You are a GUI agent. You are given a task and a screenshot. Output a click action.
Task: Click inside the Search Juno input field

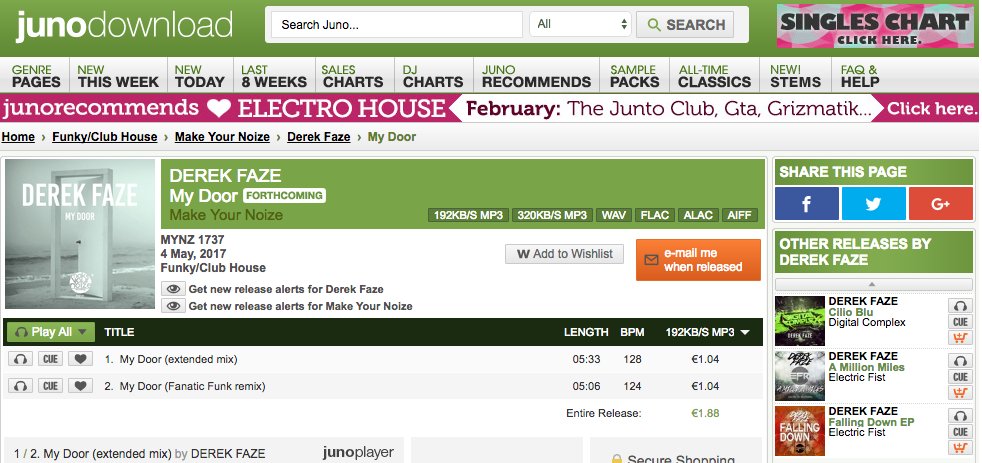[397, 25]
